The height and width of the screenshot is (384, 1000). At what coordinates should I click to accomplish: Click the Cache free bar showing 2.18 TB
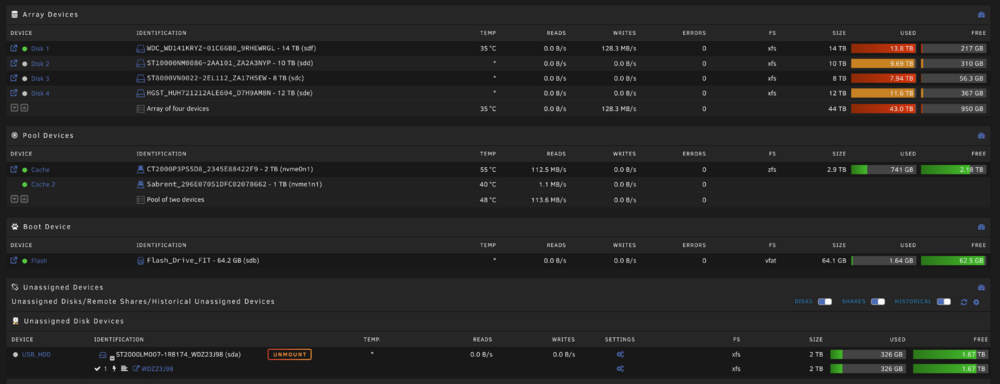(953, 170)
